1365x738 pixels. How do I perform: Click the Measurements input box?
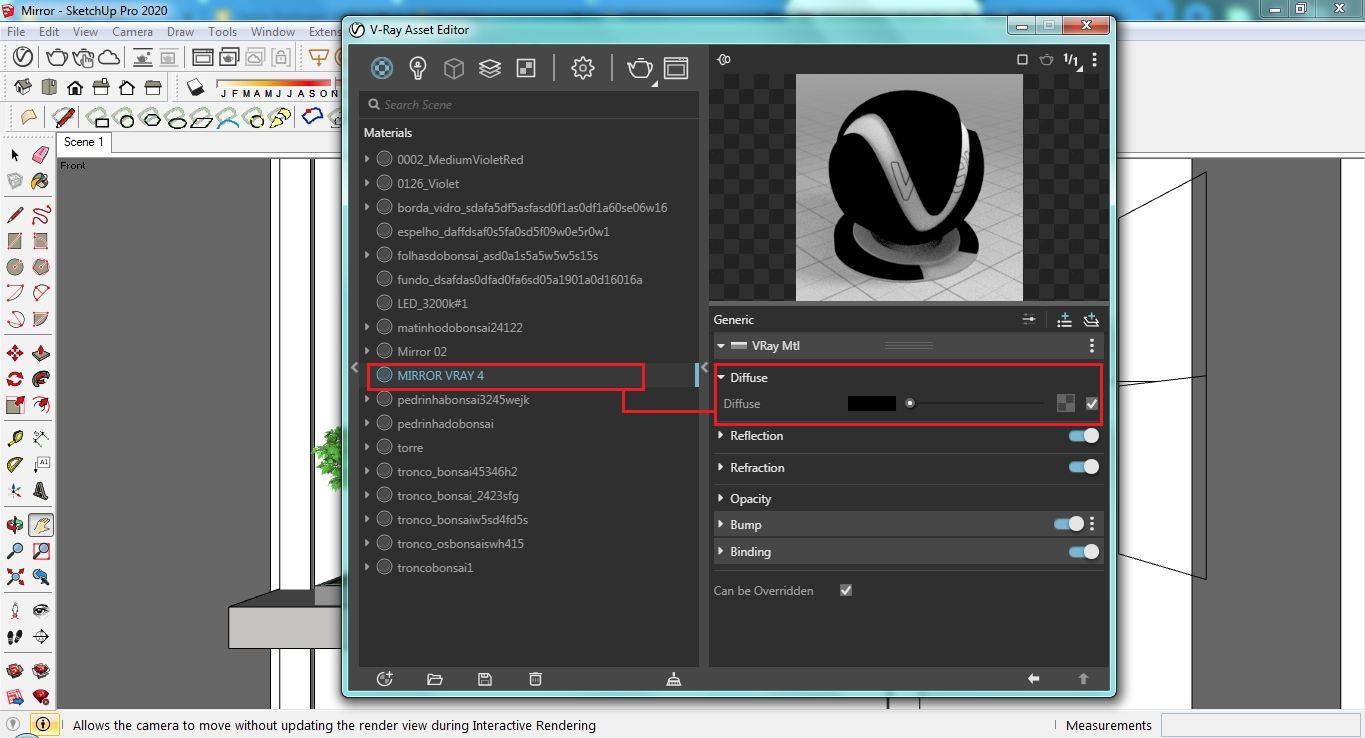tap(1260, 725)
